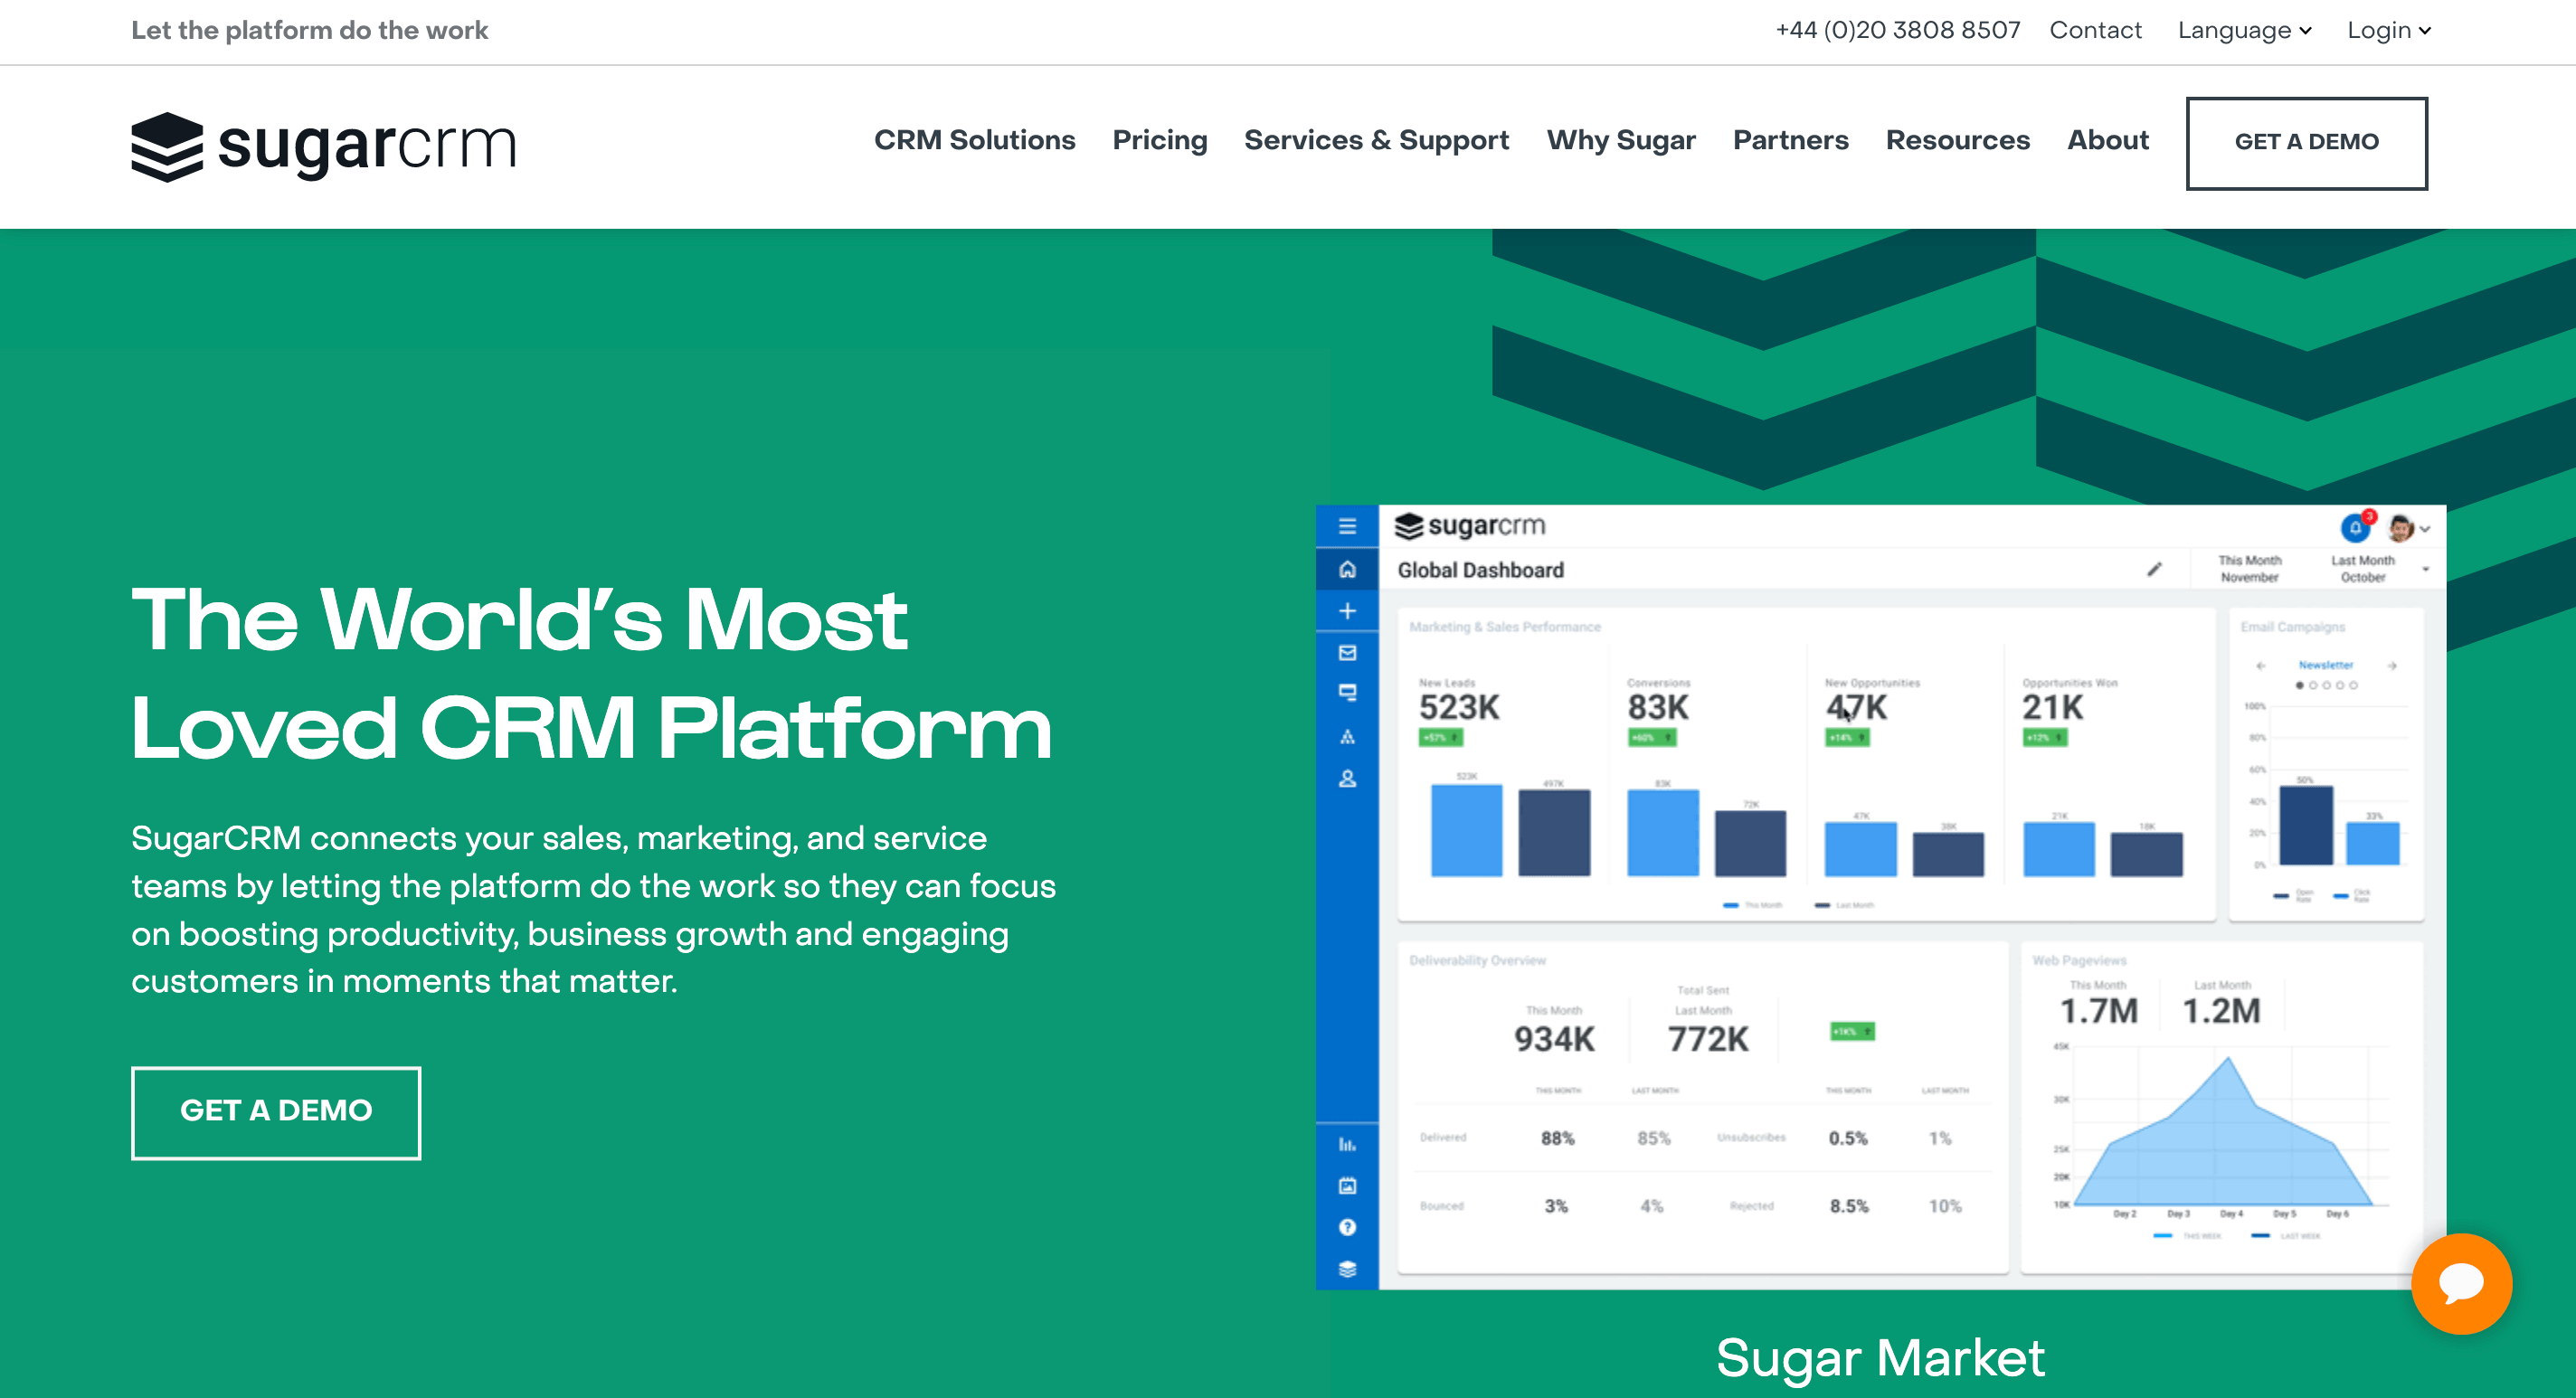Image resolution: width=2576 pixels, height=1398 pixels.
Task: Click the monitor icon in dashboard sidebar
Action: (1347, 692)
